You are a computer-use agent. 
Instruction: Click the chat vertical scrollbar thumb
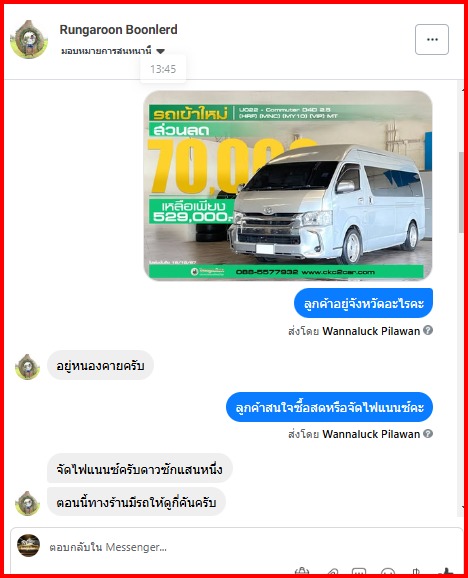click(461, 192)
